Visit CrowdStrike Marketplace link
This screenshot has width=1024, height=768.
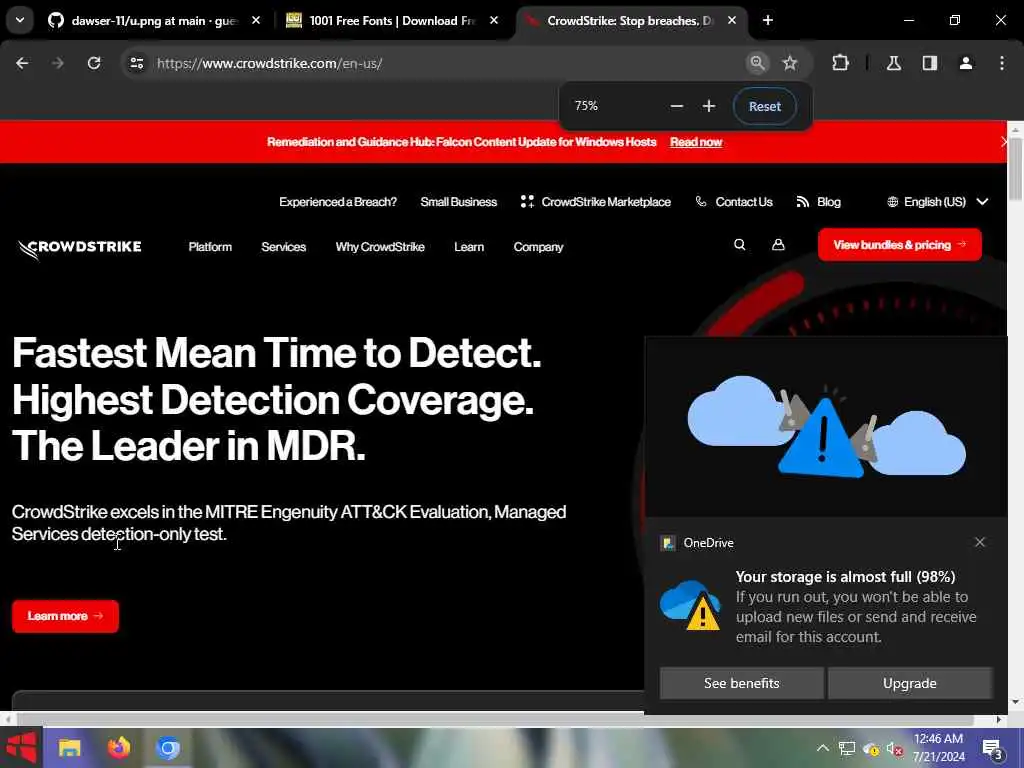596,202
